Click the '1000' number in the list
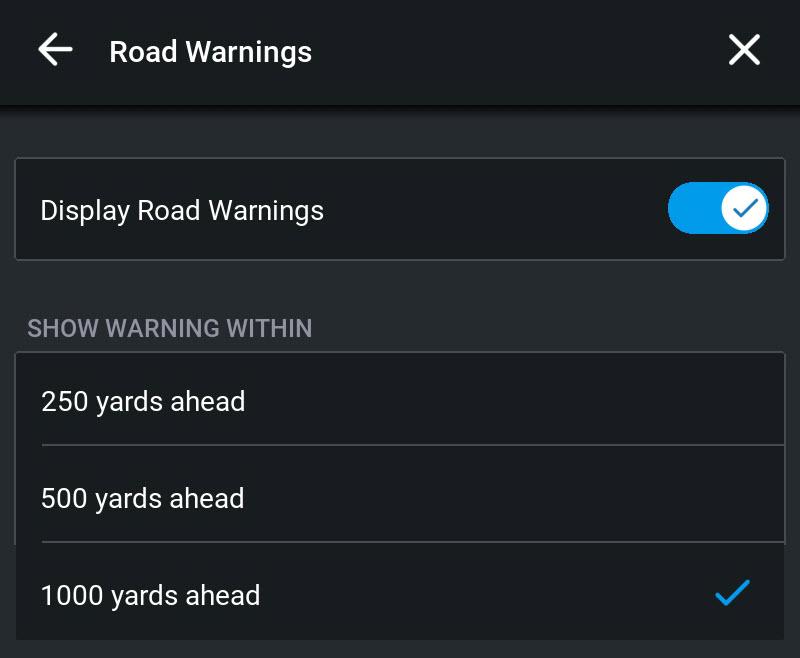 [x=71, y=595]
